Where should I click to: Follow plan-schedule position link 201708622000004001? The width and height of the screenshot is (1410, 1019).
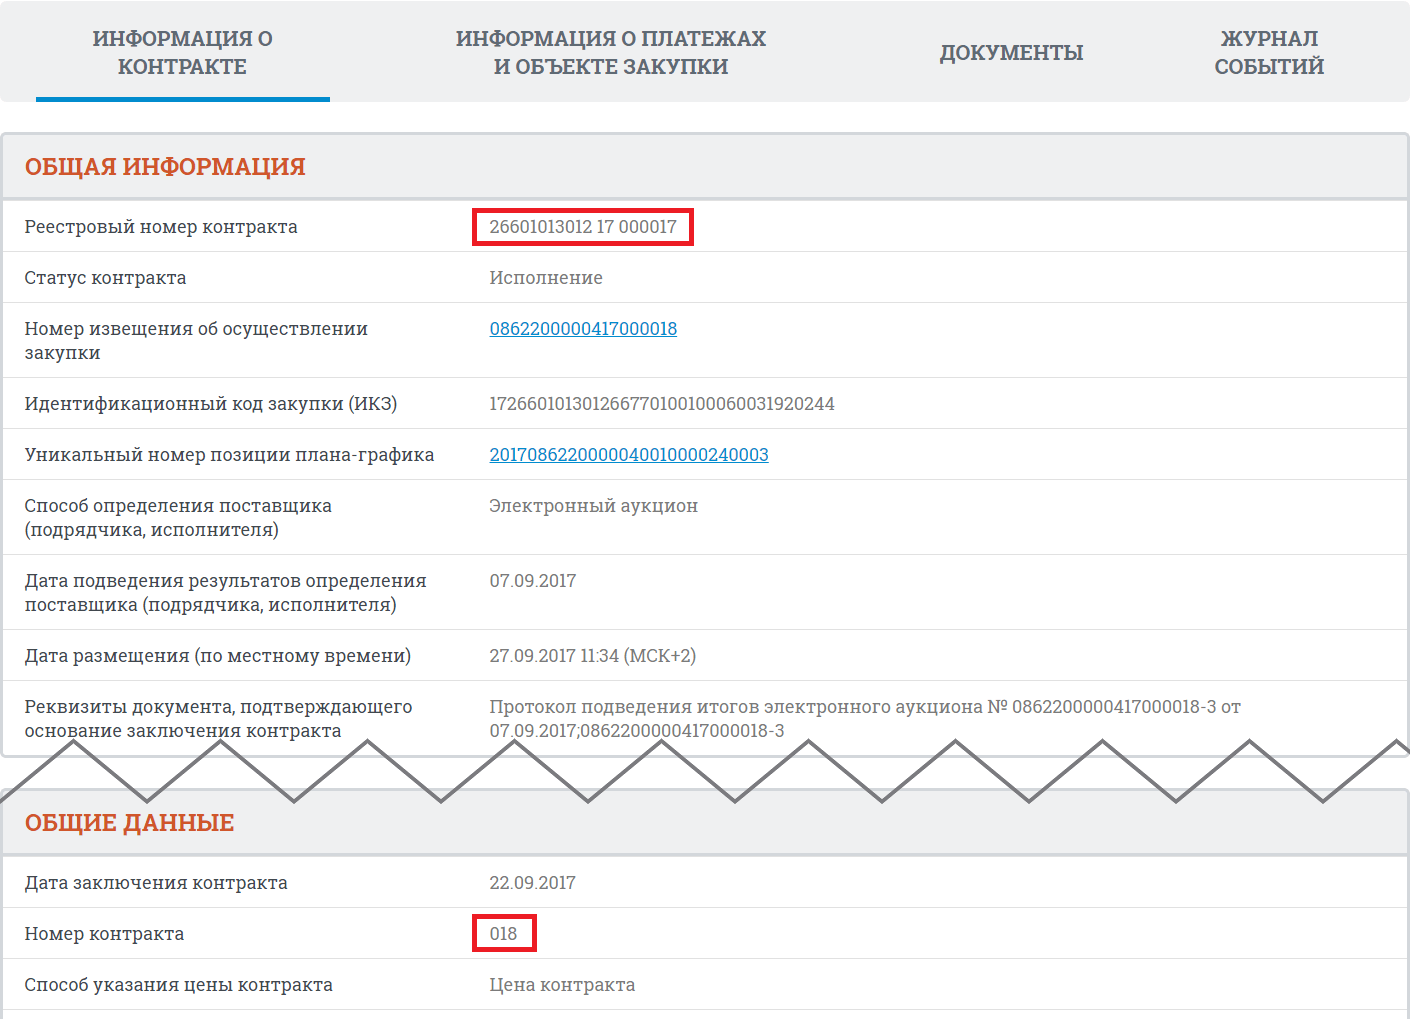click(628, 455)
